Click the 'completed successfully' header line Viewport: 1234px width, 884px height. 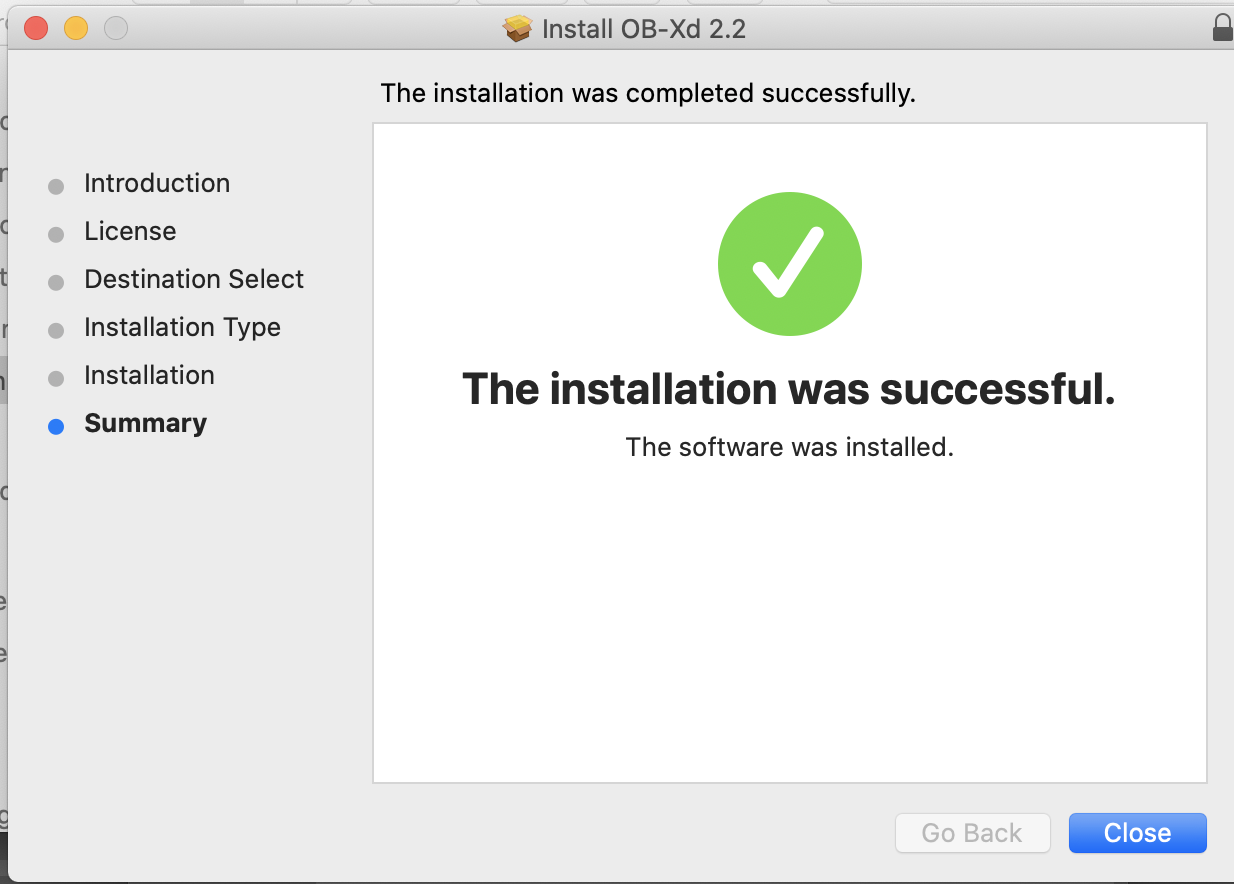[x=648, y=94]
